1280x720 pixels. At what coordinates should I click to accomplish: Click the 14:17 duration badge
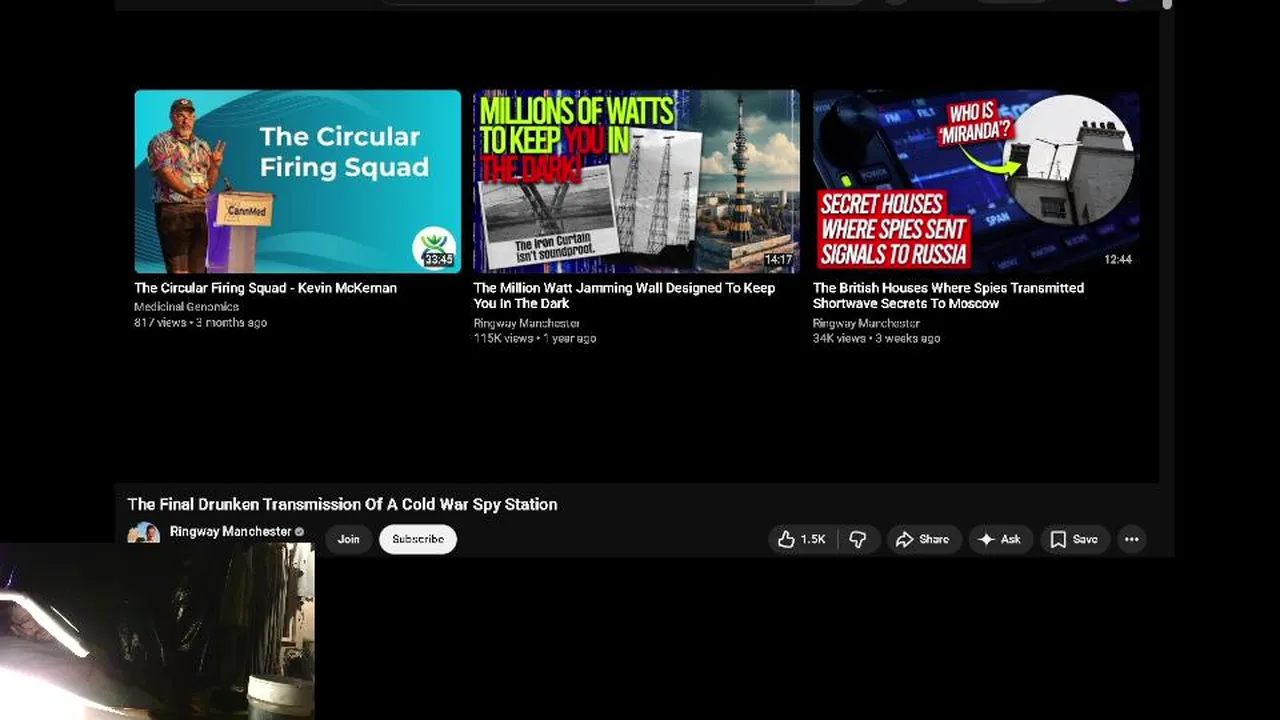tap(778, 260)
